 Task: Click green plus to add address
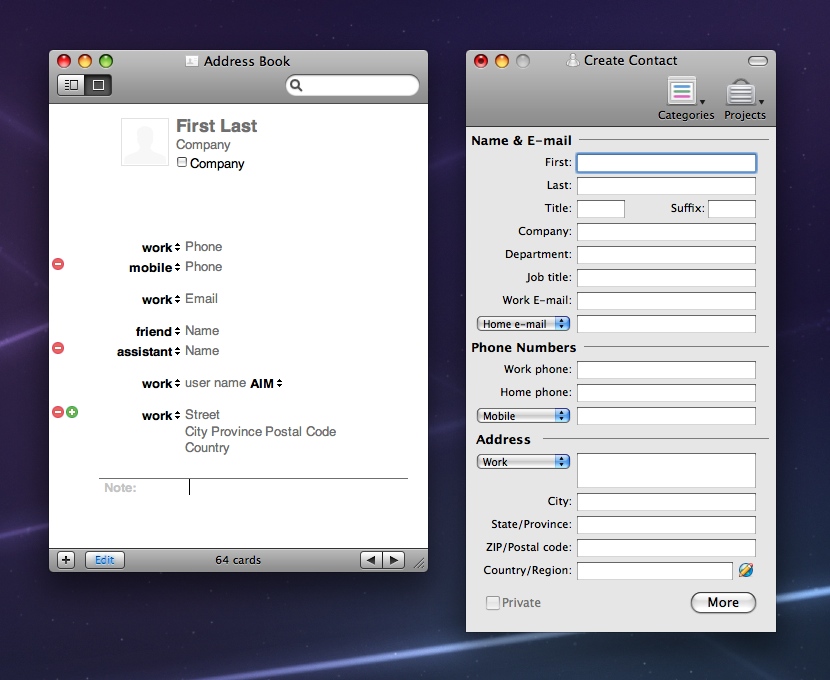pyautogui.click(x=72, y=412)
